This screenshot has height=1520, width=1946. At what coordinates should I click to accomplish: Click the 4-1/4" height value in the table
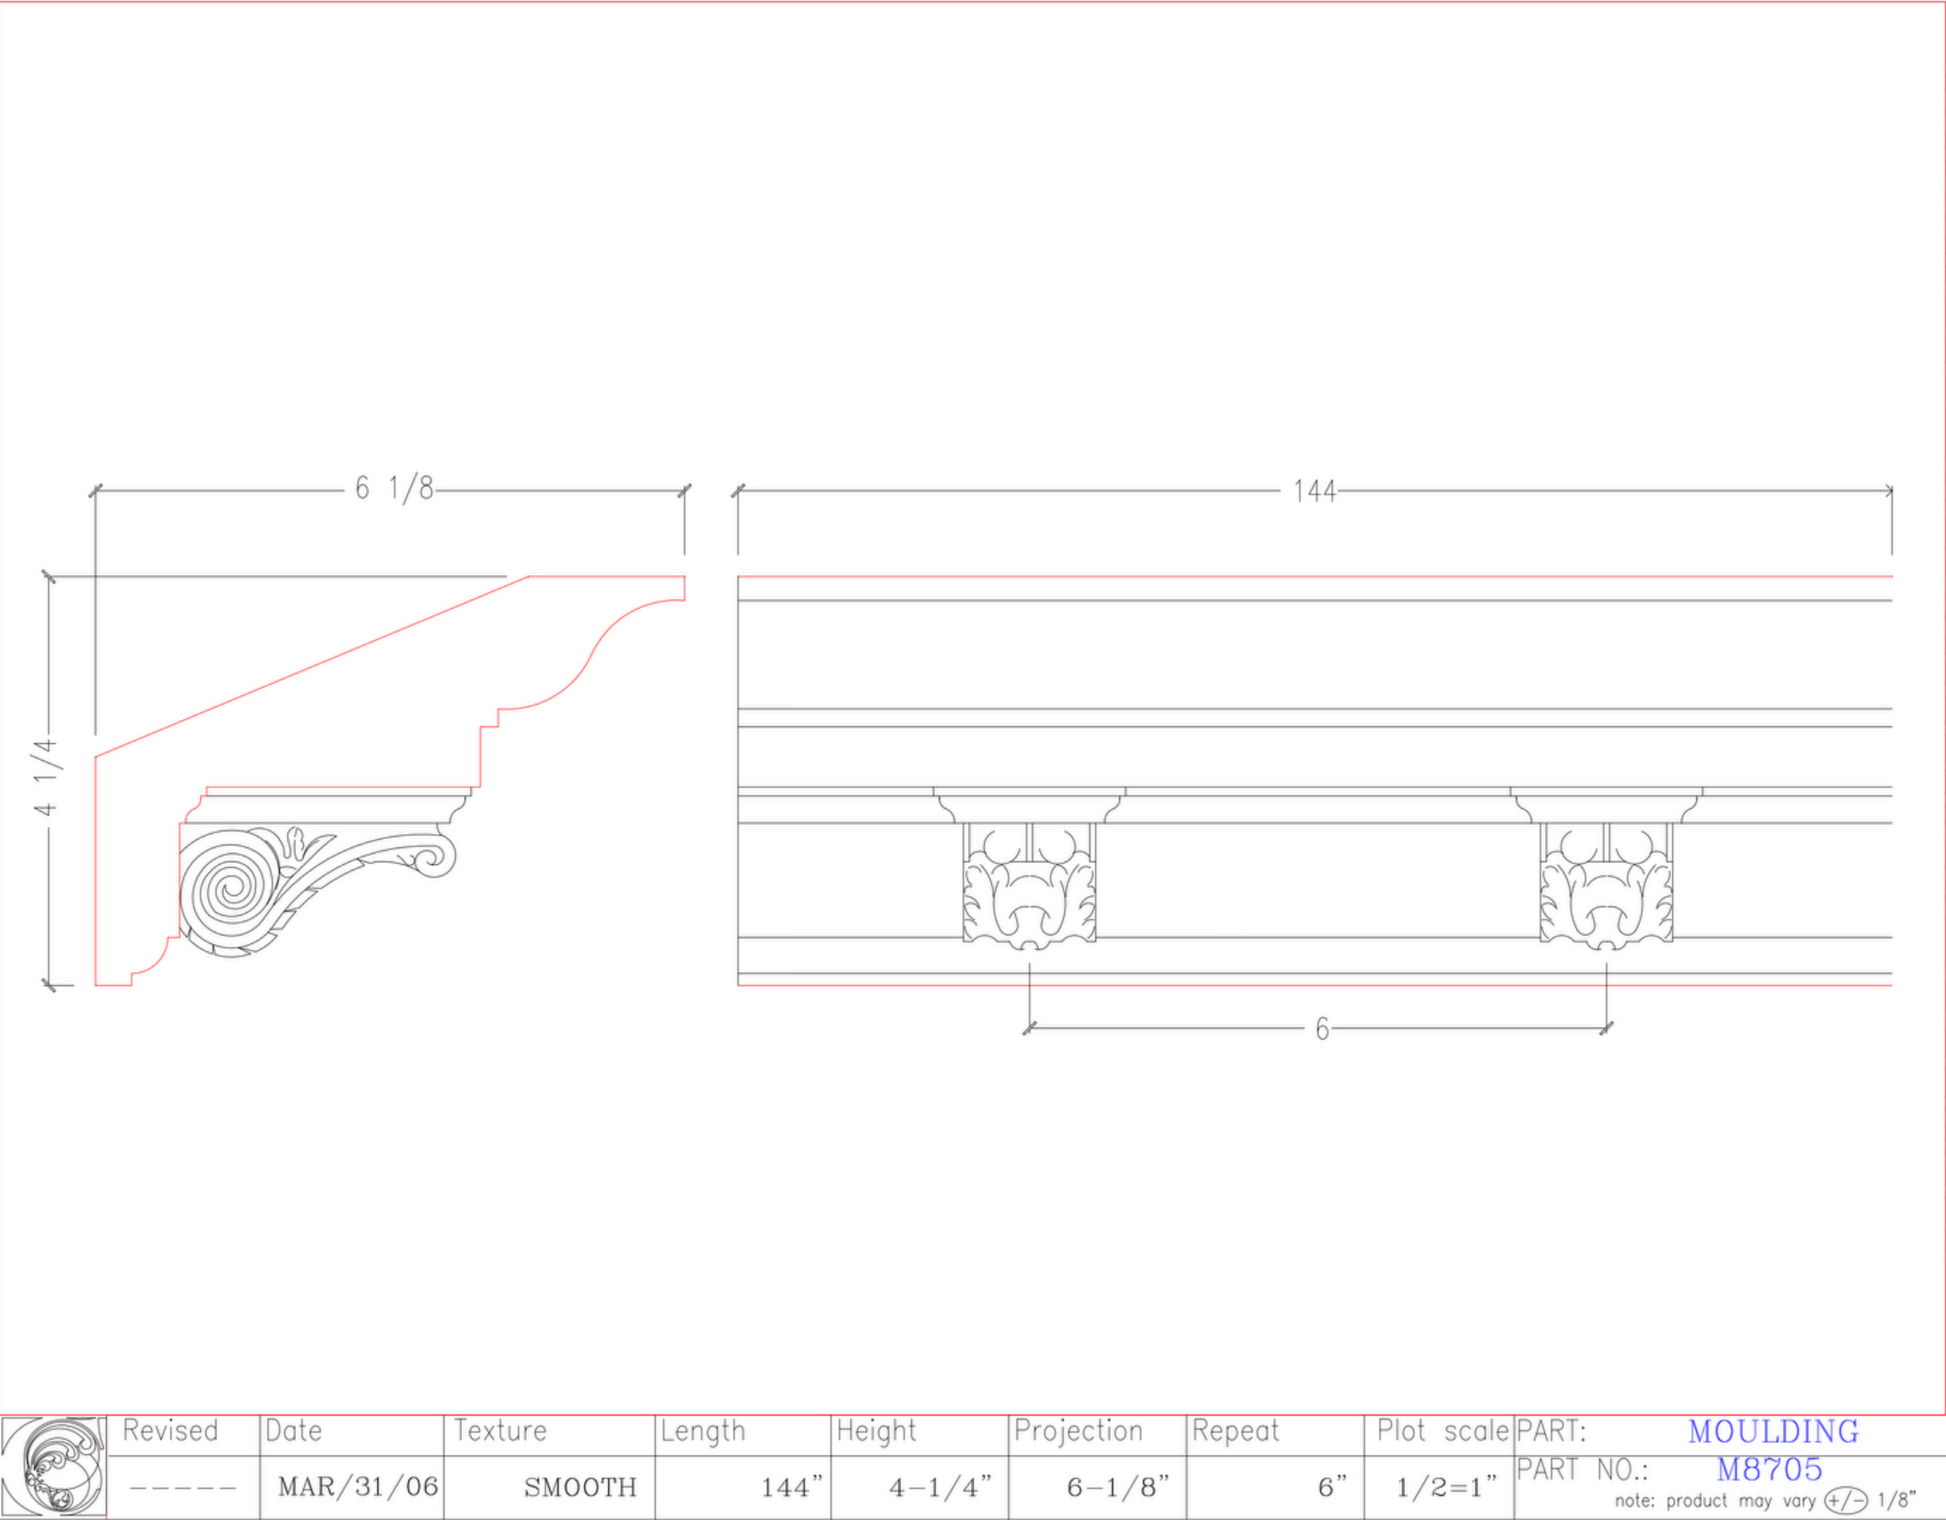(940, 1487)
